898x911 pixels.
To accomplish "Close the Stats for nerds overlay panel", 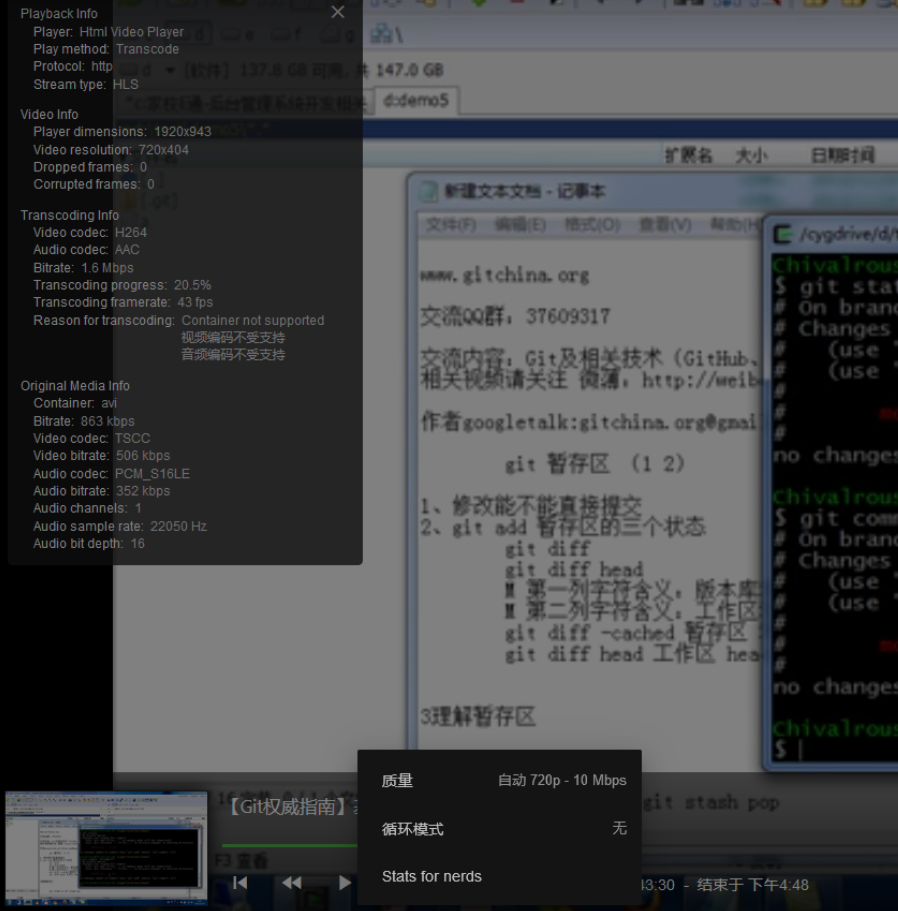I will (x=337, y=12).
